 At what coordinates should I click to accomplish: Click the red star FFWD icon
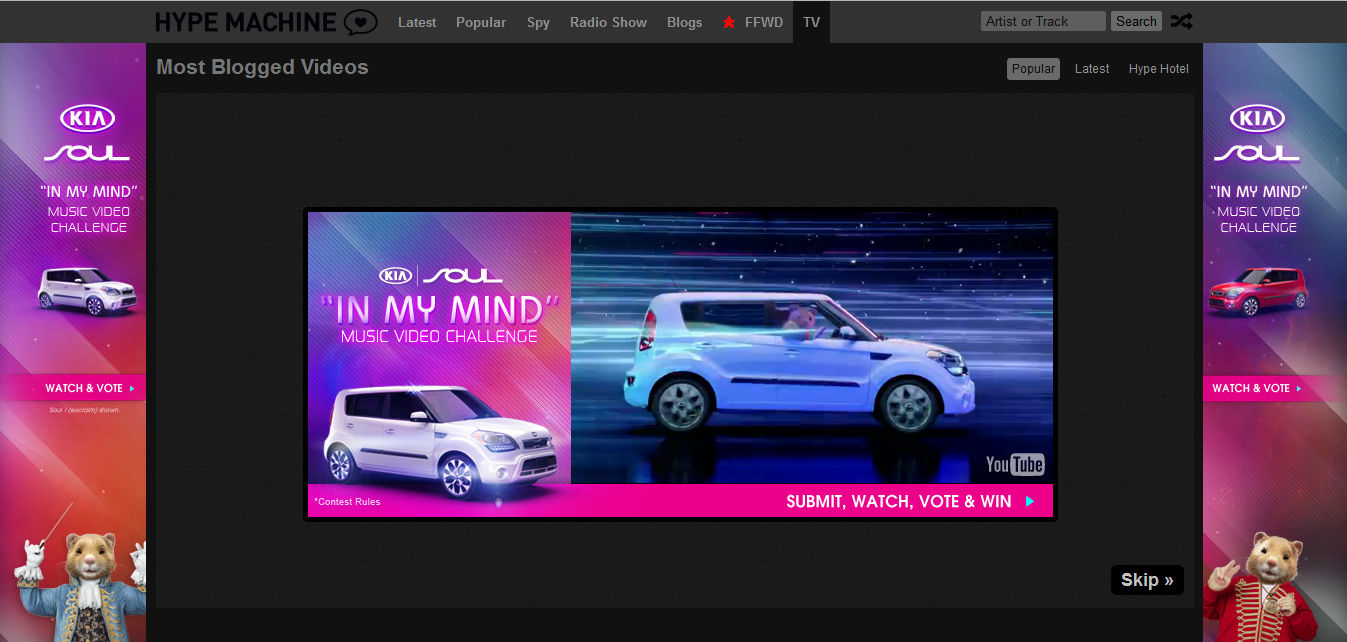[729, 22]
